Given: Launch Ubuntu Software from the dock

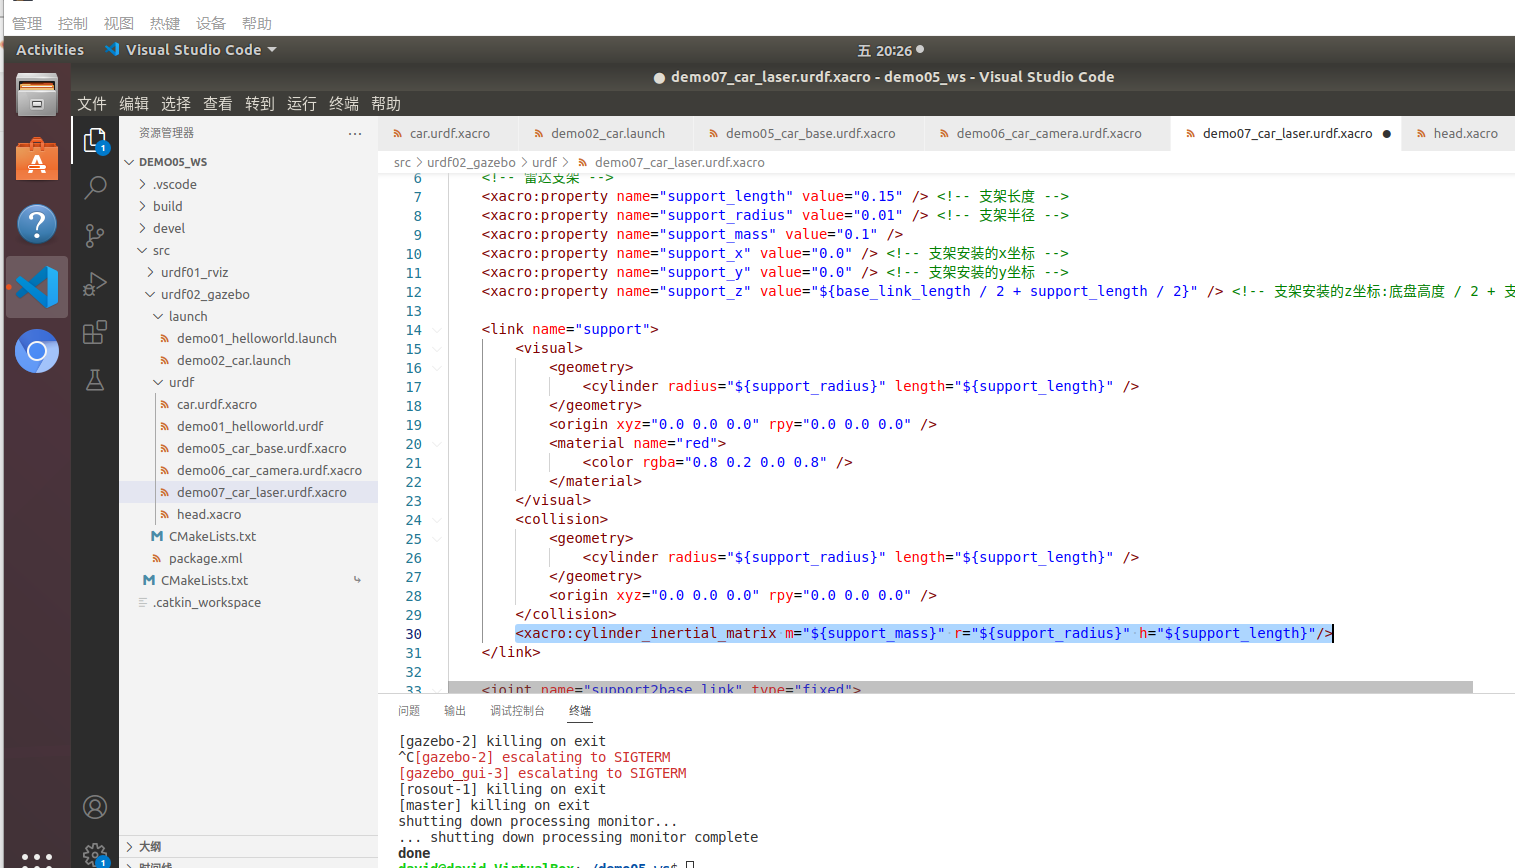Looking at the screenshot, I should [37, 160].
